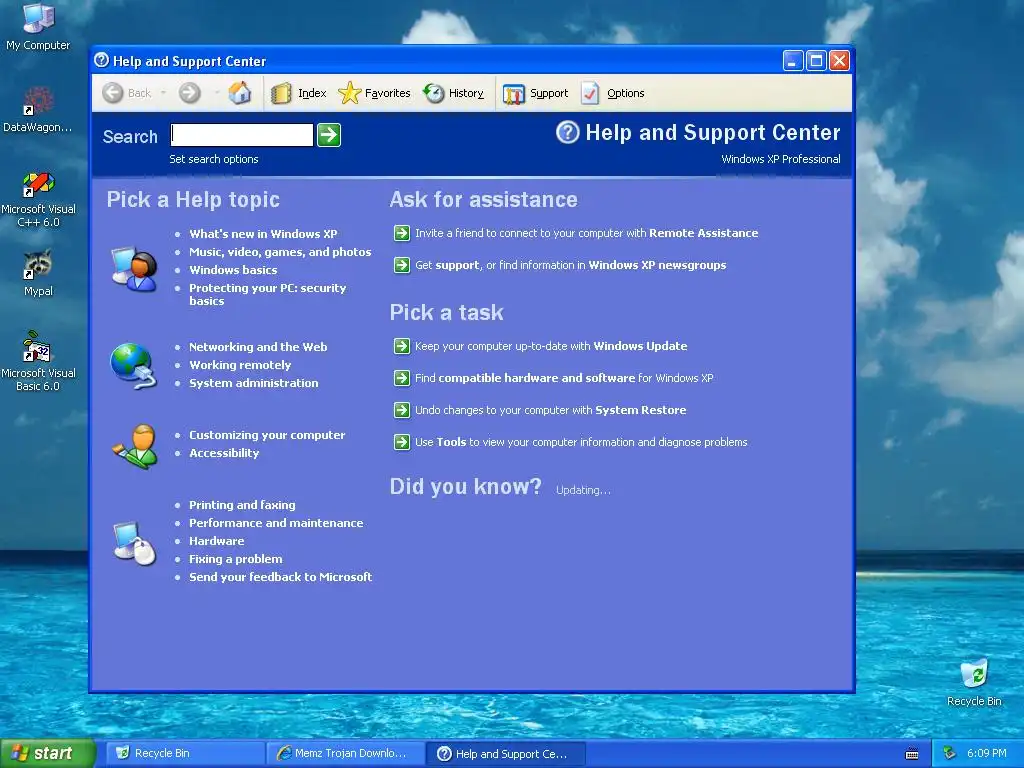Open Remote Assistance invite link
1024x768 pixels.
tap(586, 233)
